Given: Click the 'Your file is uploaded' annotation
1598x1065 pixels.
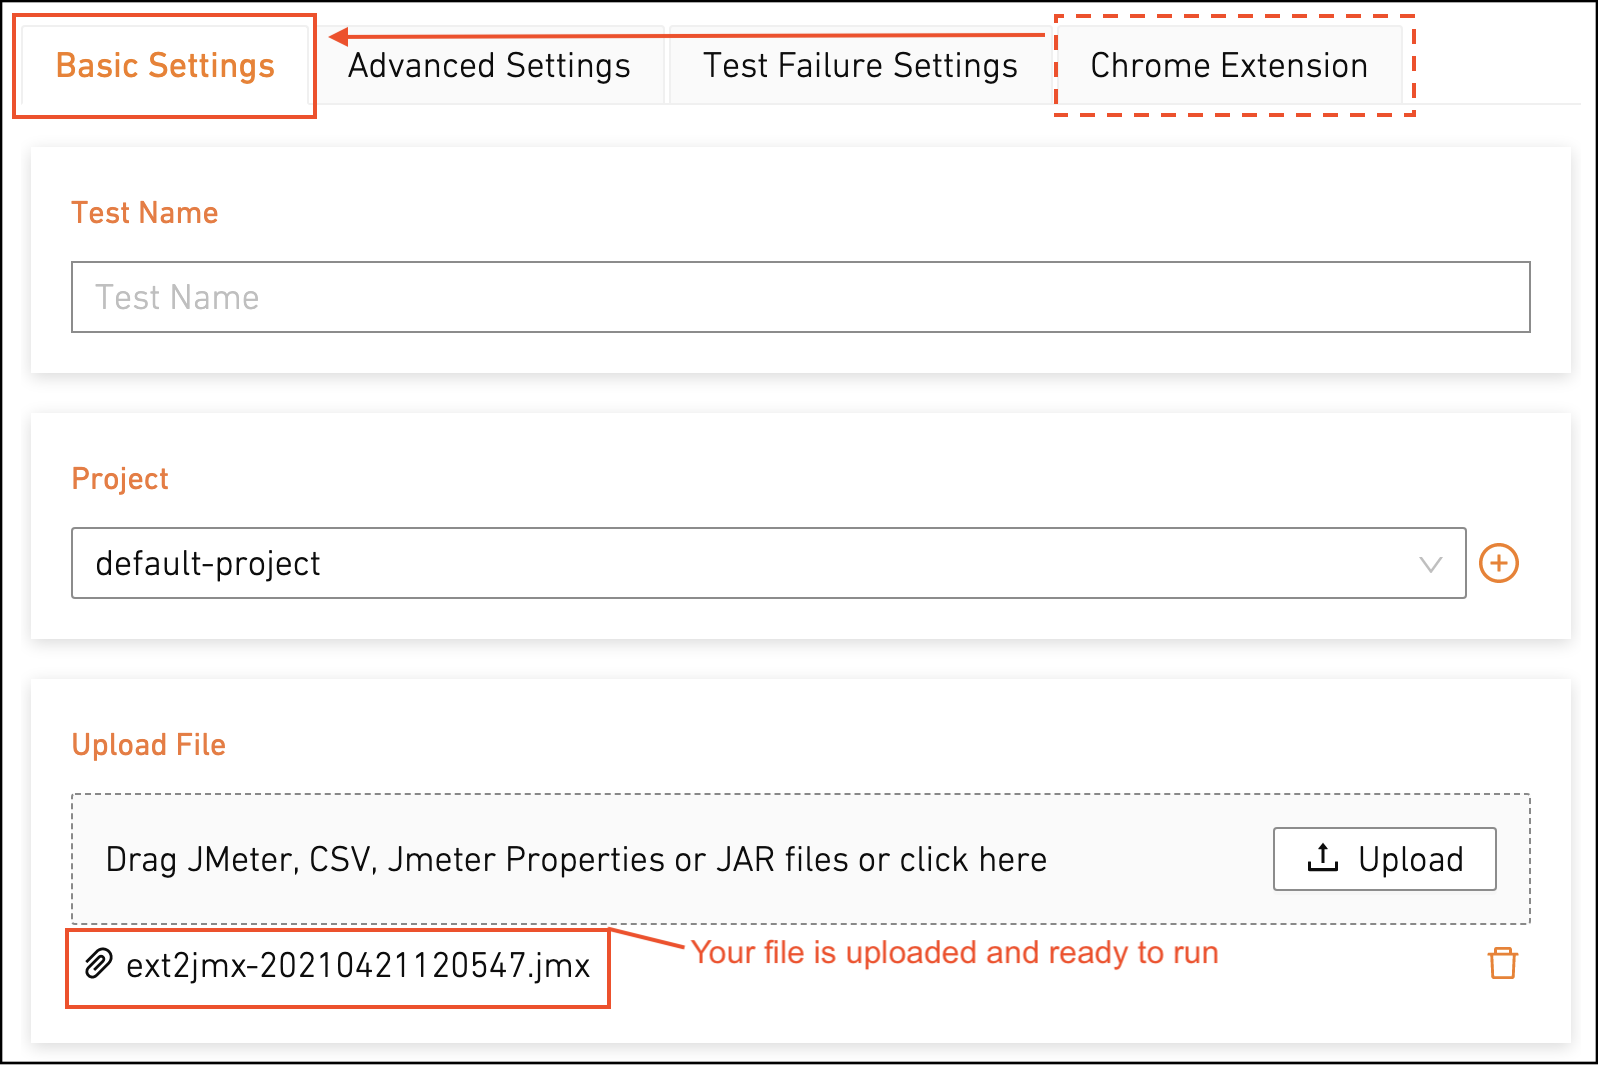Looking at the screenshot, I should pyautogui.click(x=955, y=952).
